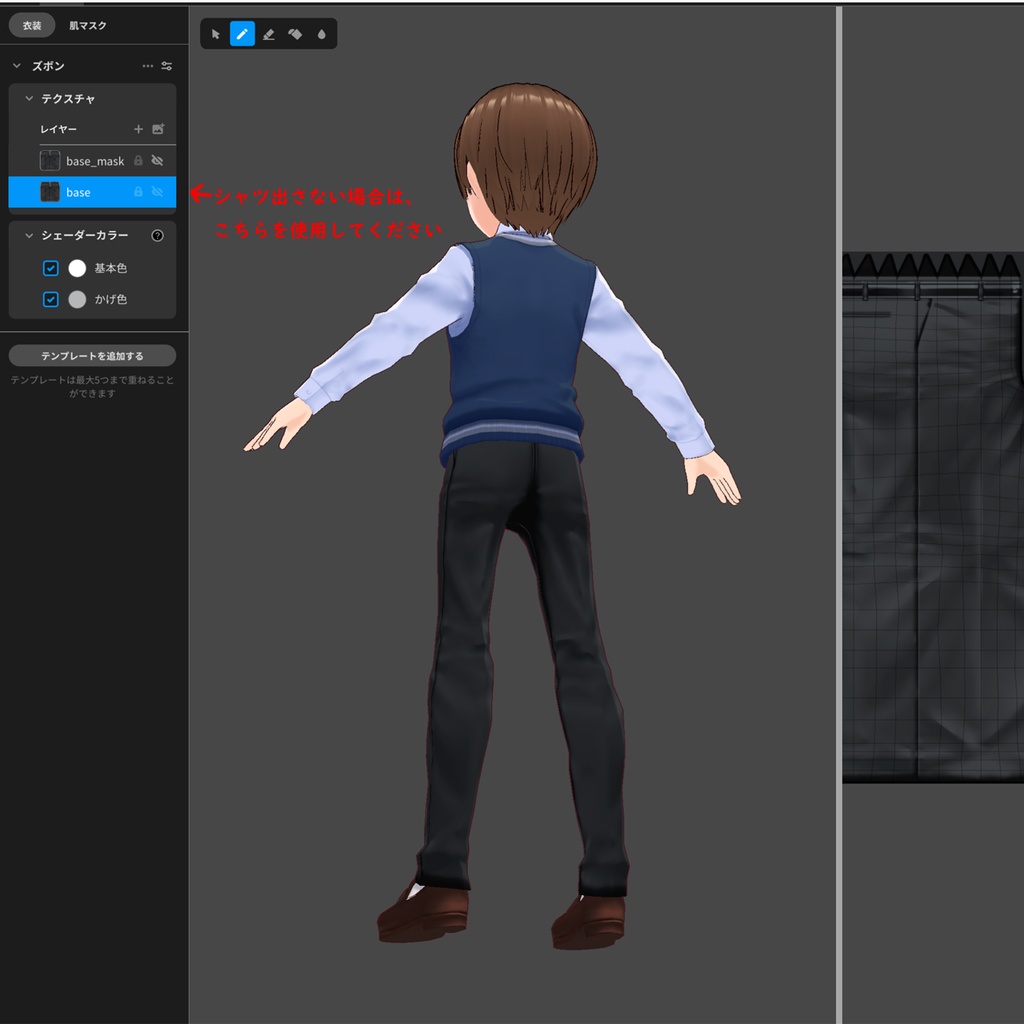The width and height of the screenshot is (1024, 1024).
Task: Toggle visibility of the base_mask layer
Action: (158, 160)
